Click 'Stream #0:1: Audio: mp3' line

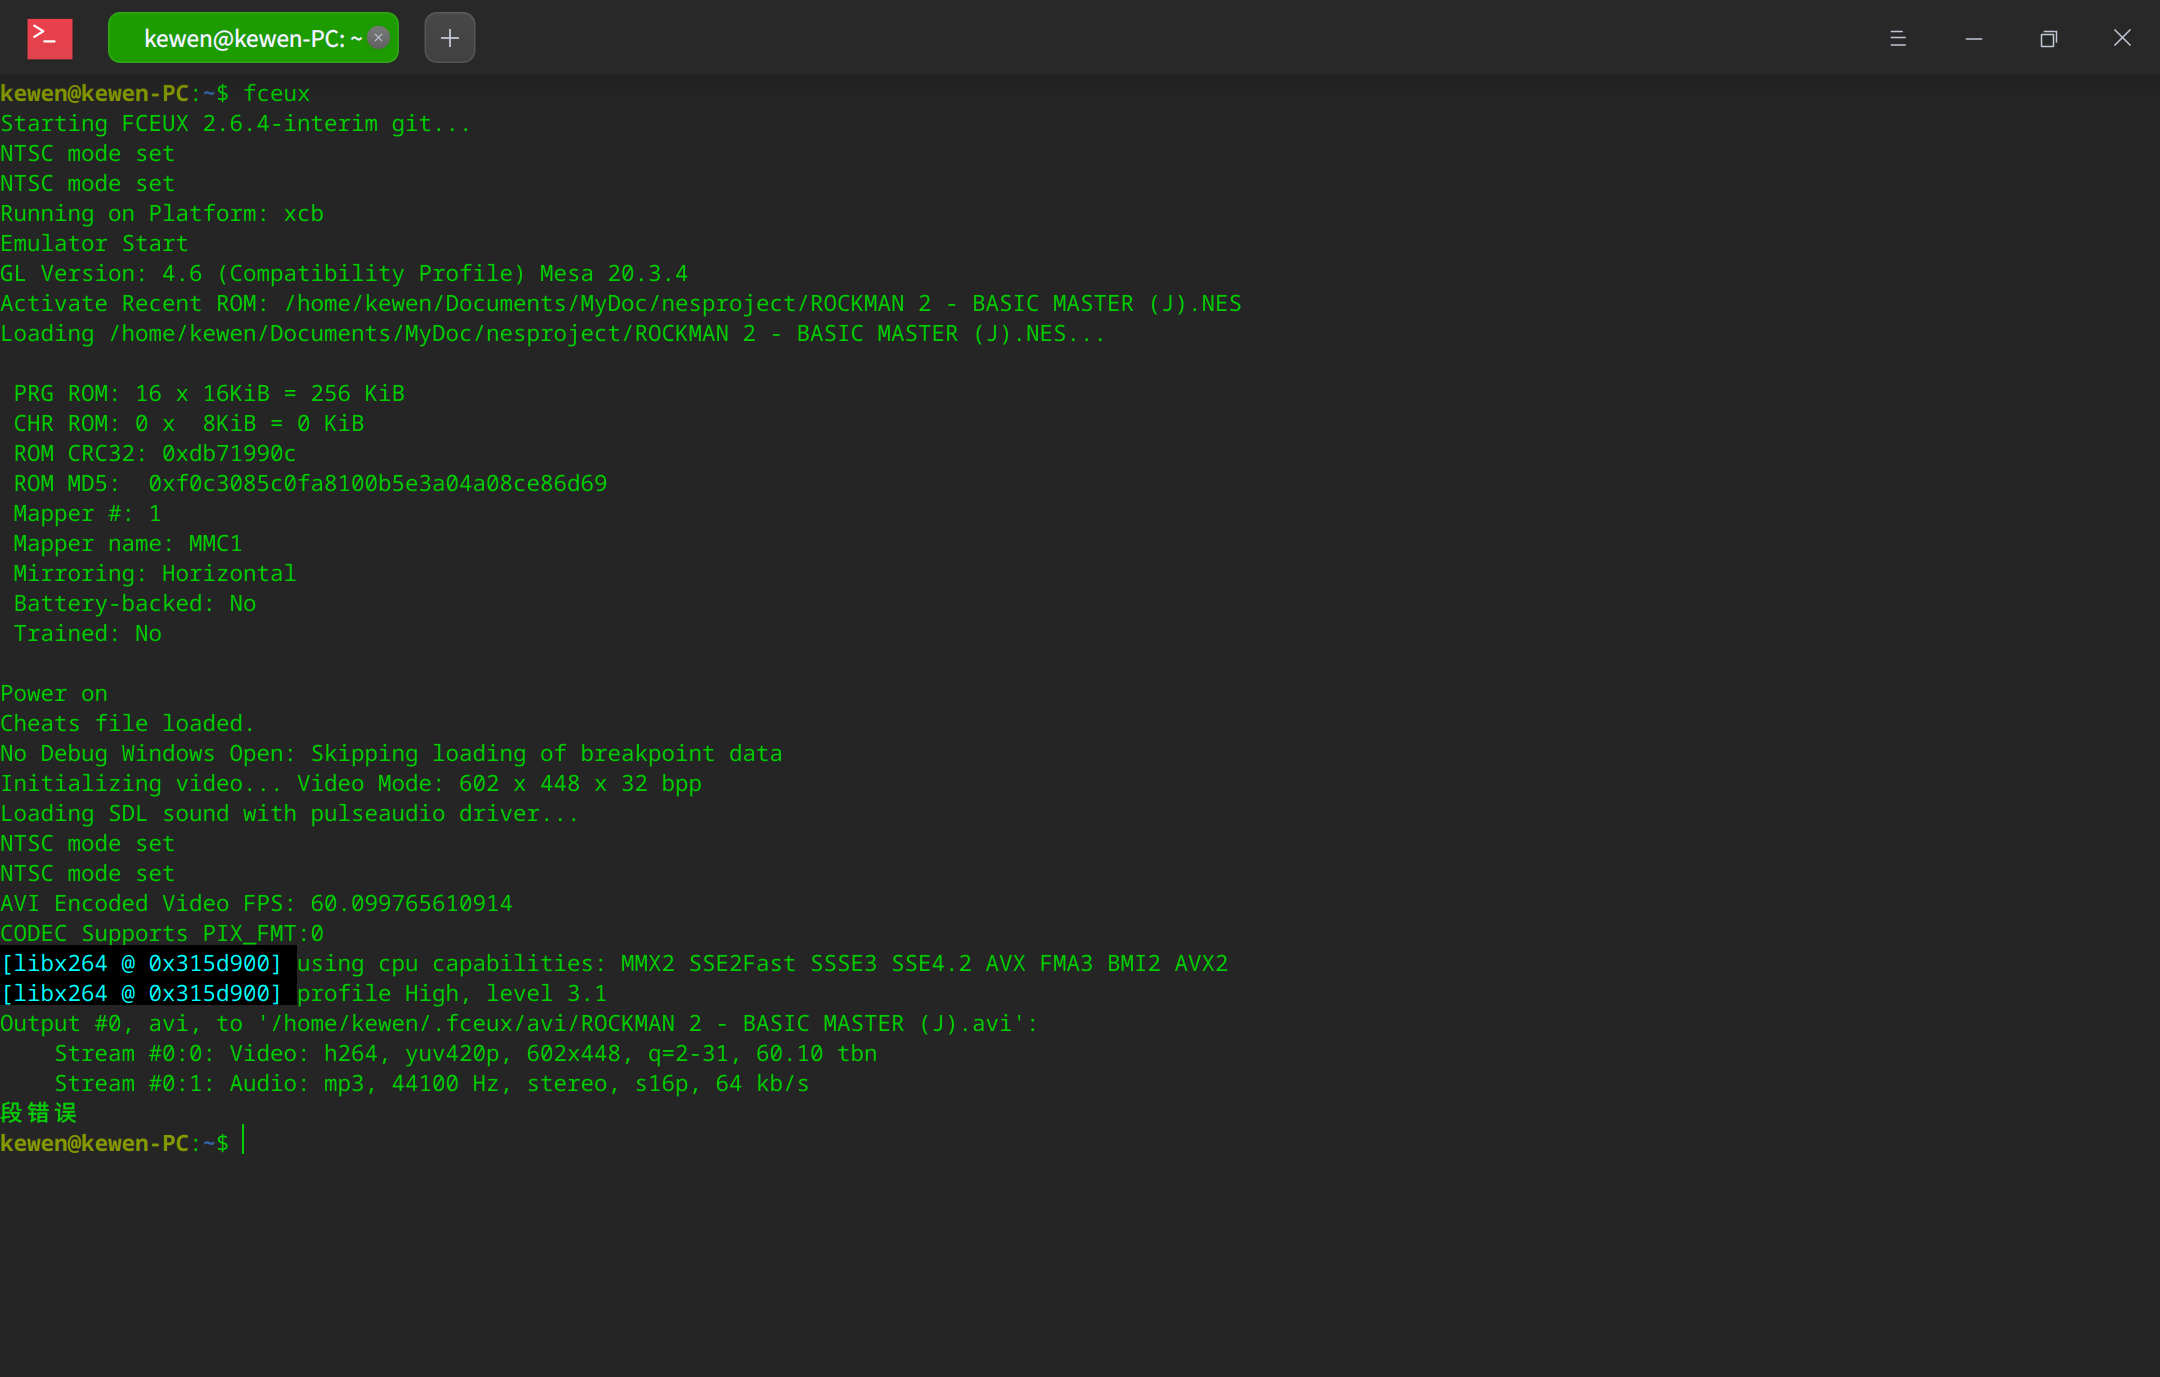click(432, 1083)
